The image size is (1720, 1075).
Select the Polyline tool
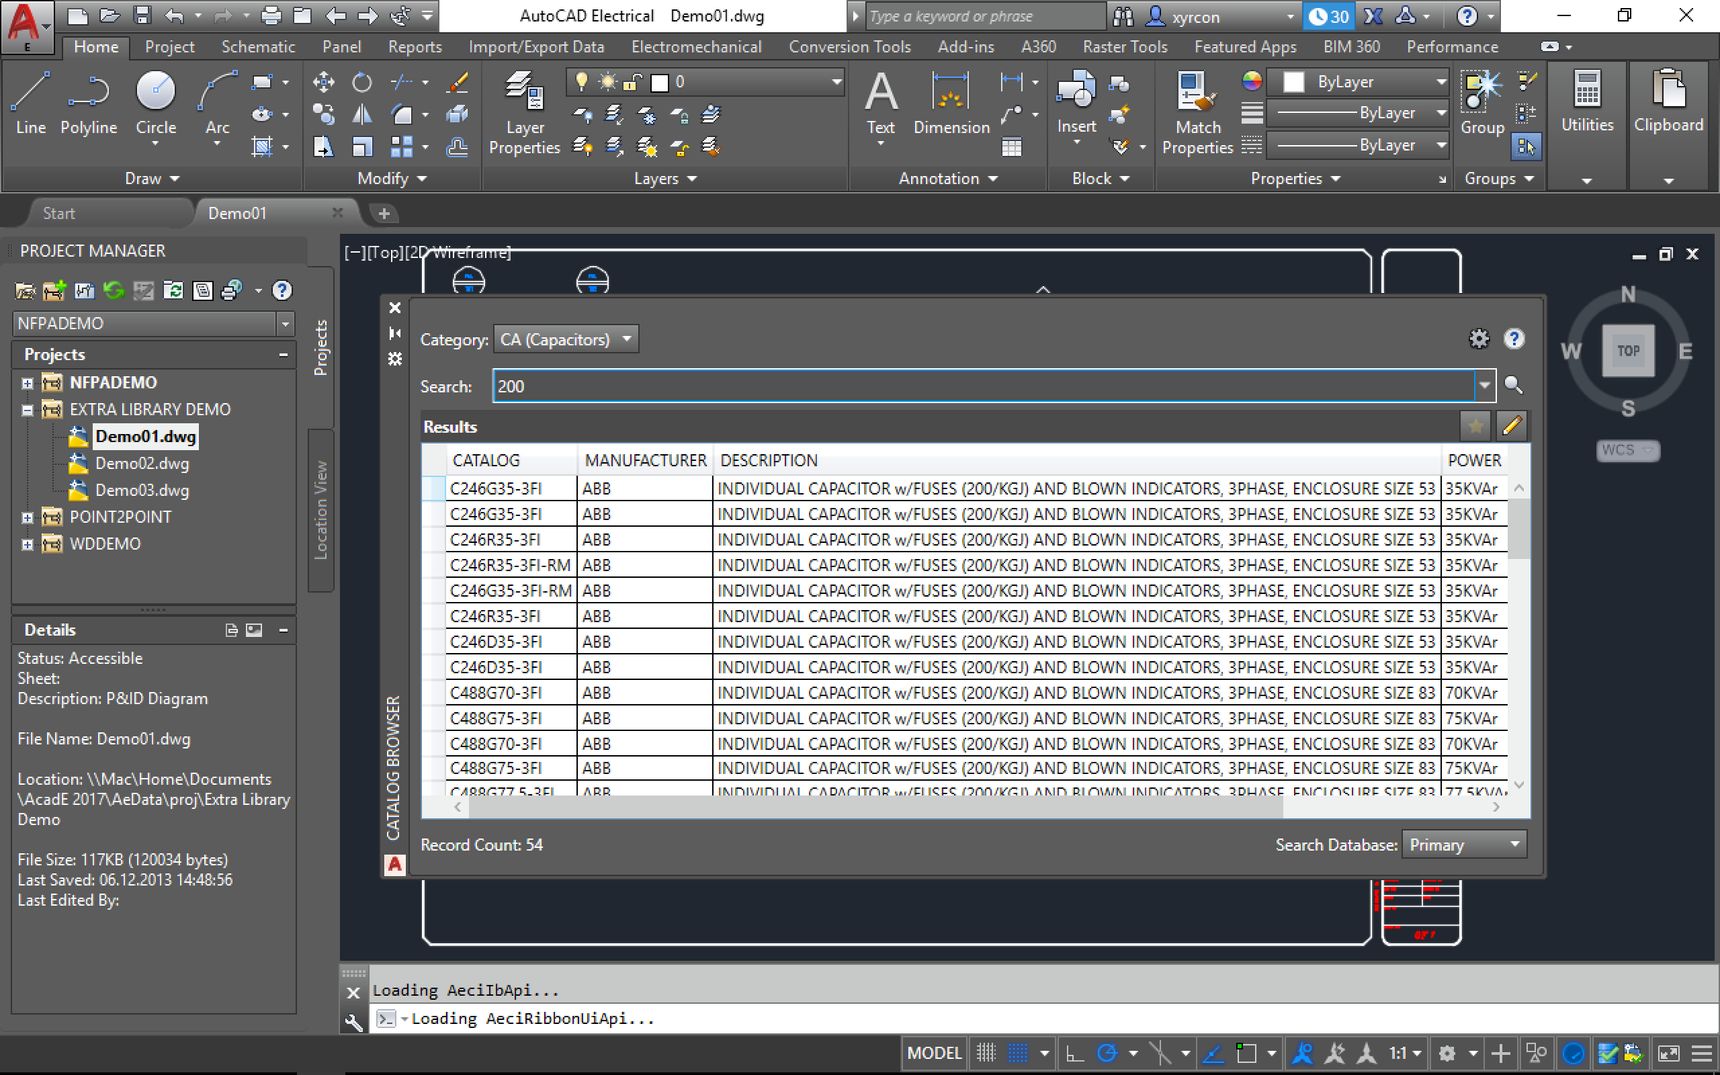pyautogui.click(x=88, y=104)
